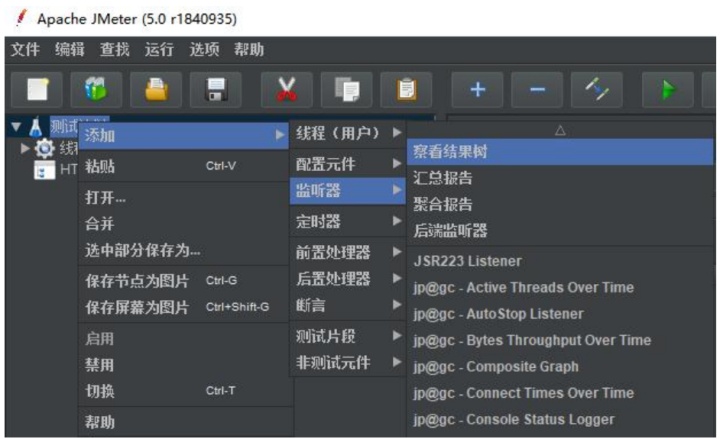The height and width of the screenshot is (439, 720).
Task: Choose 打开... from the context menu
Action: [184, 197]
